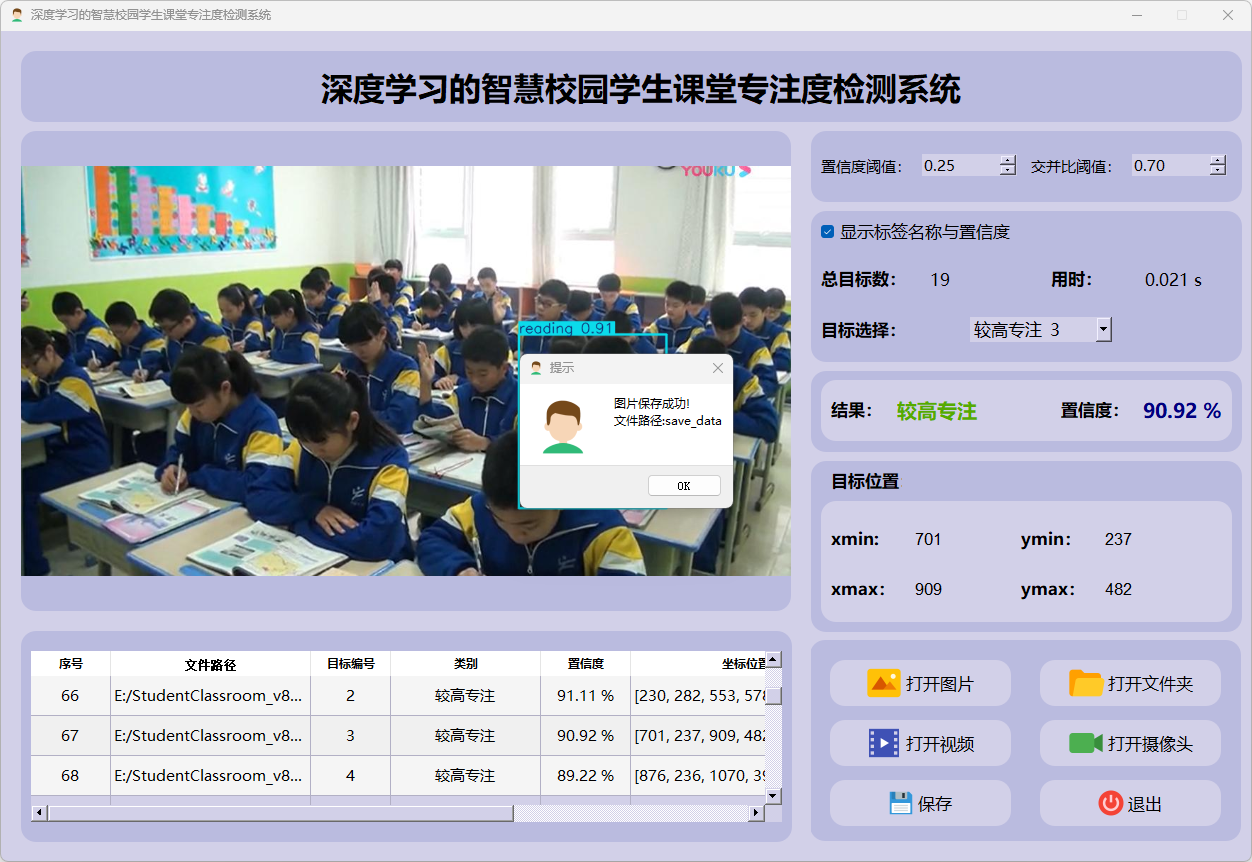Click the vertical scrollbar thumb of table
The image size is (1252, 862).
(773, 696)
